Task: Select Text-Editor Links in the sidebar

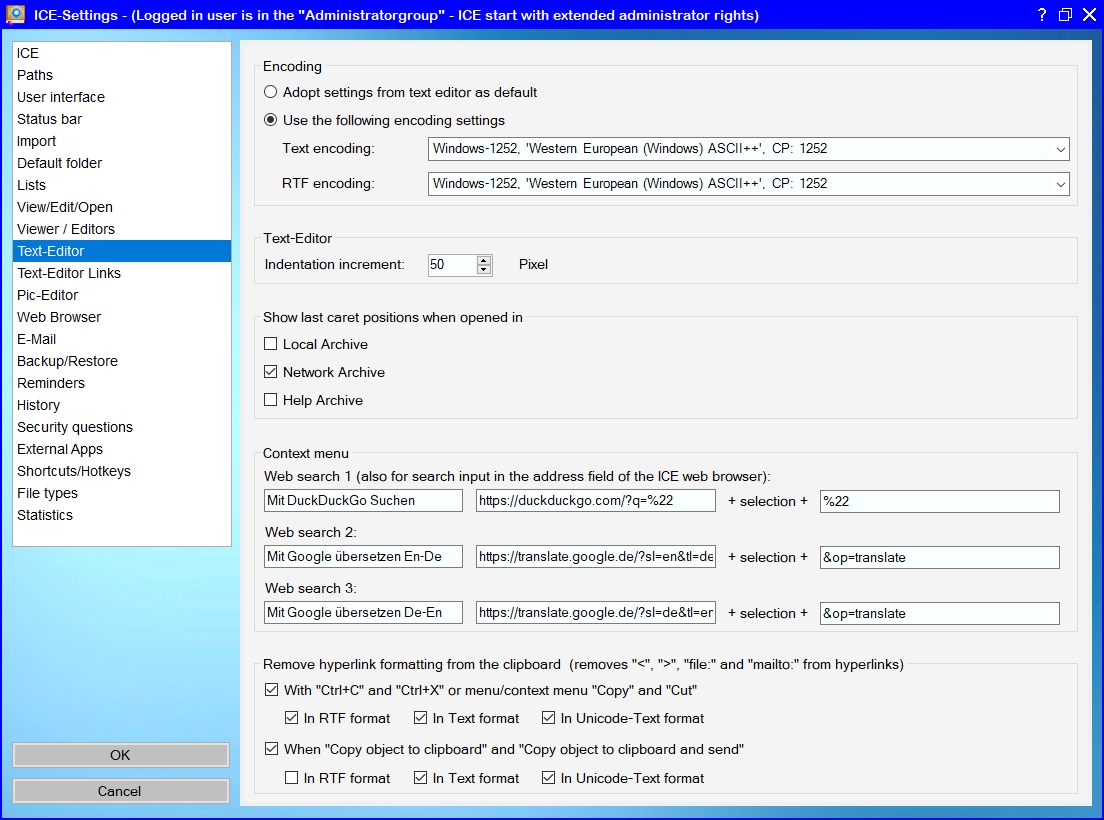Action: 69,273
